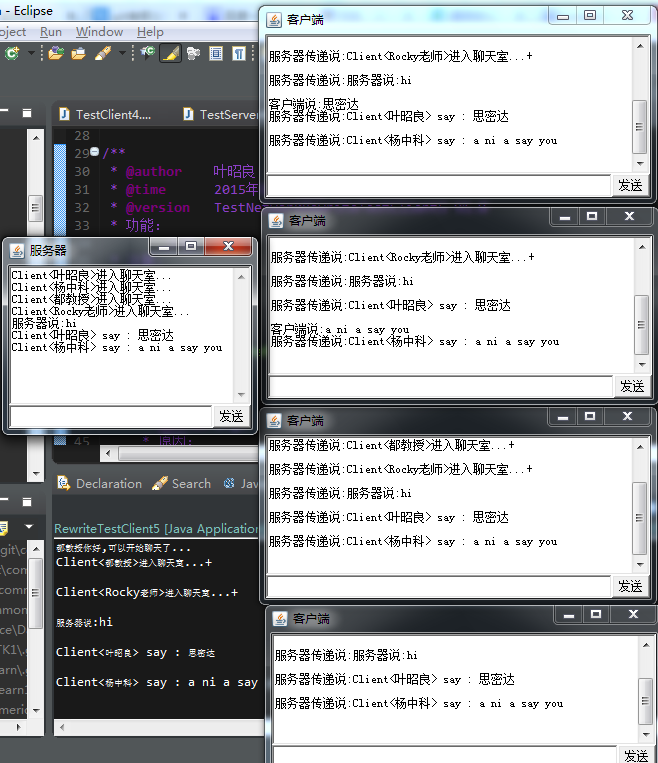Click 发送 button in the 服务器 window

pos(231,416)
